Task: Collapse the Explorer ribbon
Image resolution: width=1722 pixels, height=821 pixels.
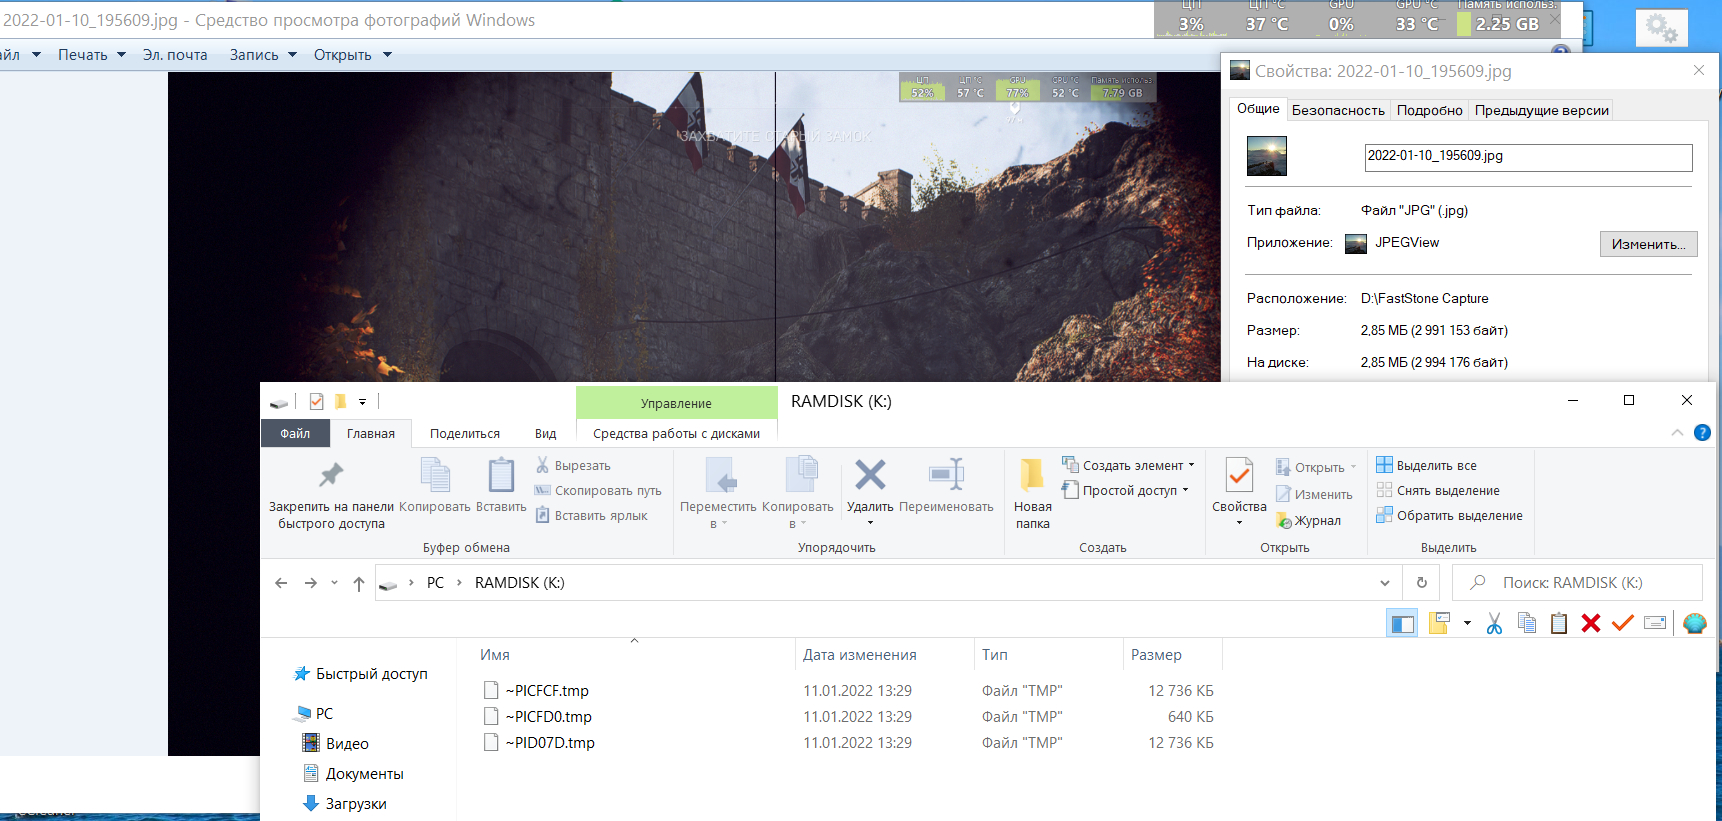Action: click(1677, 433)
